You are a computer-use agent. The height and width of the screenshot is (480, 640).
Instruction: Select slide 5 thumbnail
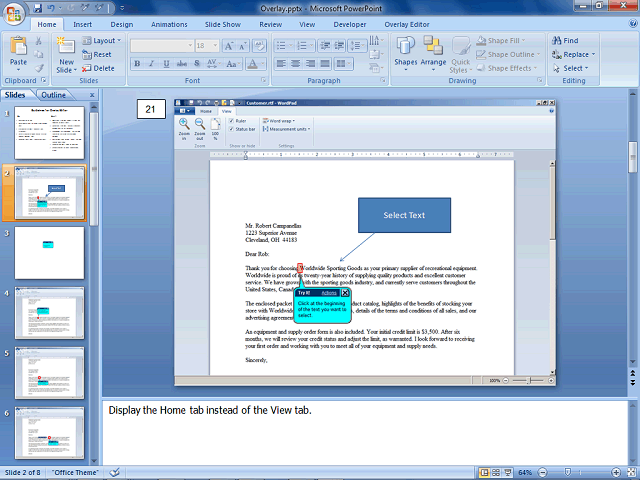coord(49,373)
